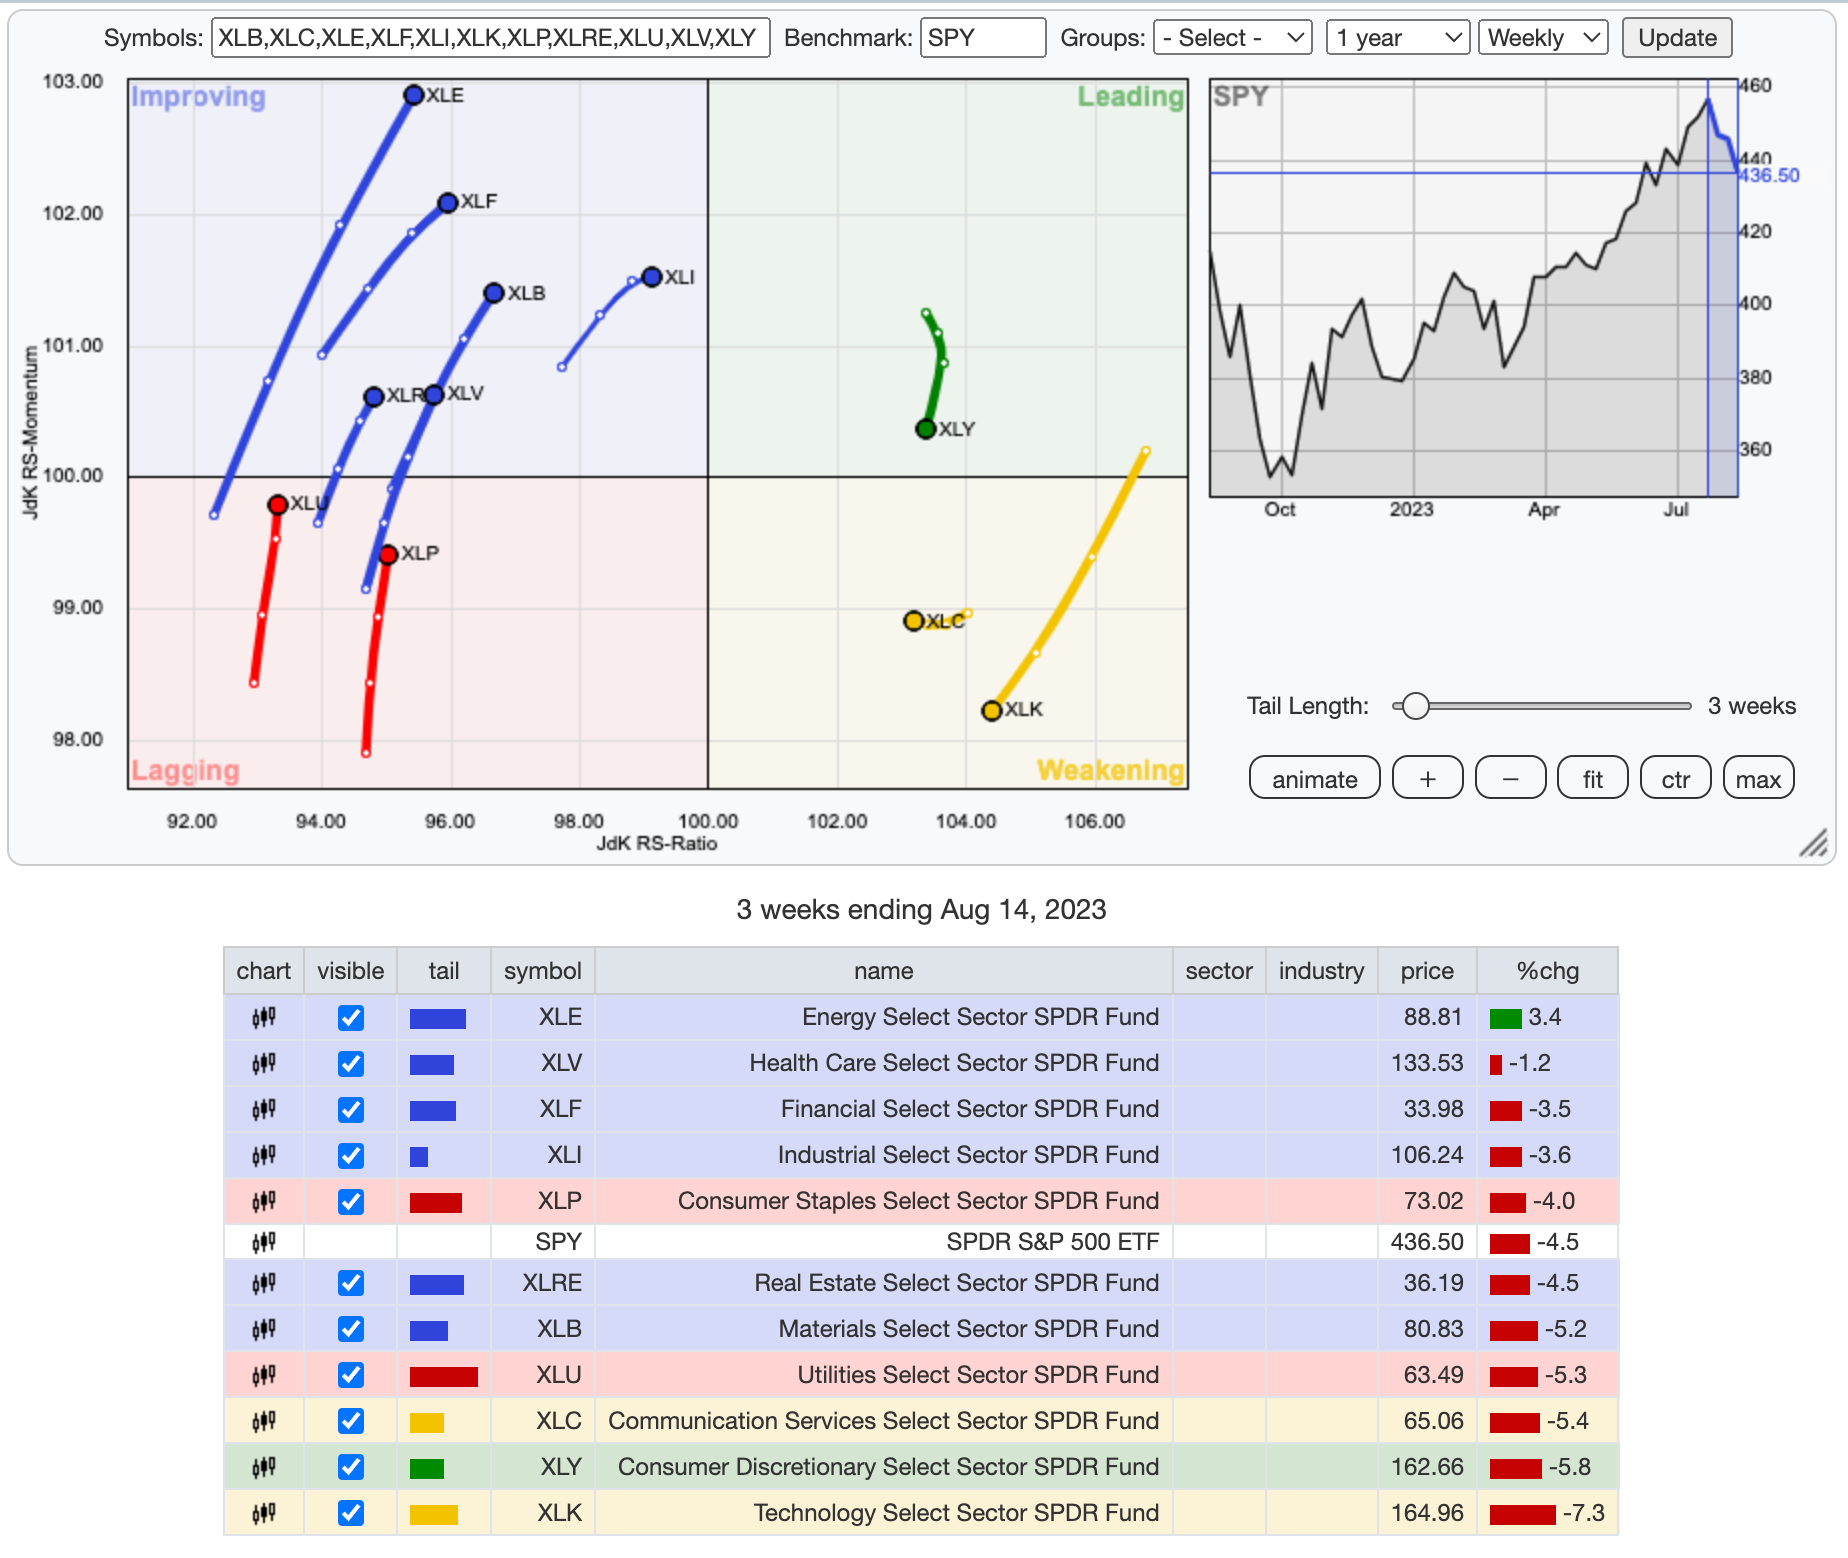Screen dimensions: 1848x1558
Task: Sort table by name column header
Action: point(884,971)
